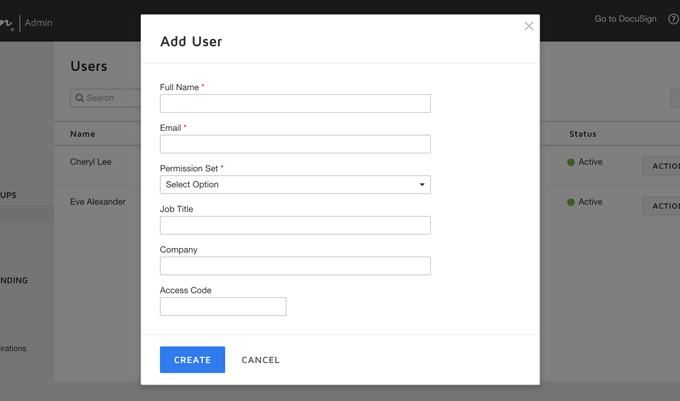Click into the Email input field
The image size is (680, 401).
click(x=295, y=144)
